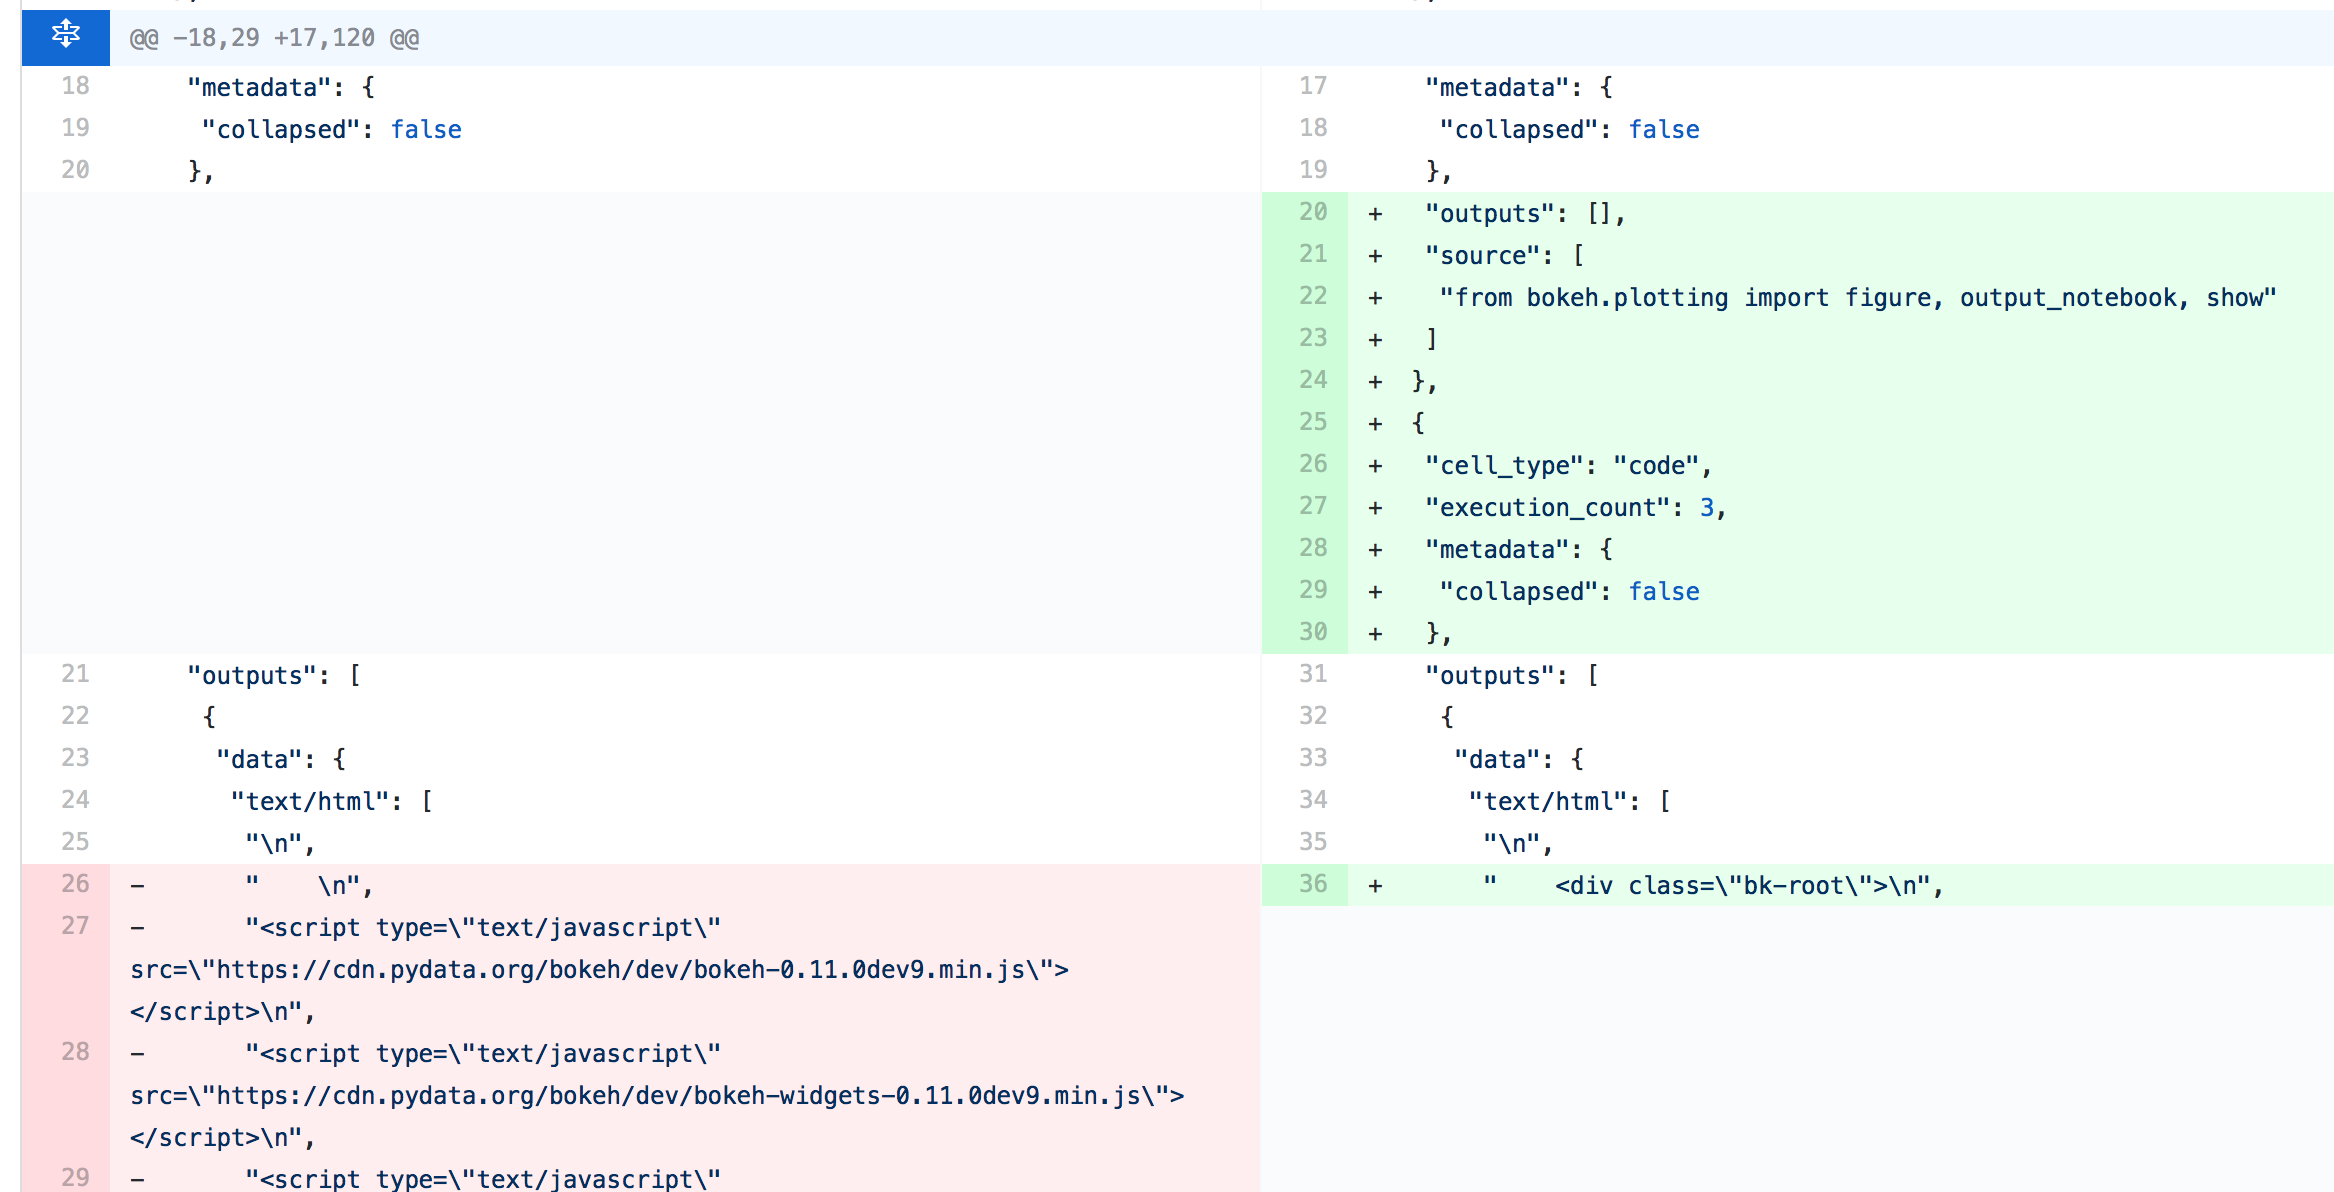Click "collapsed": false on new line 29
This screenshot has width=2334, height=1192.
[1569, 592]
